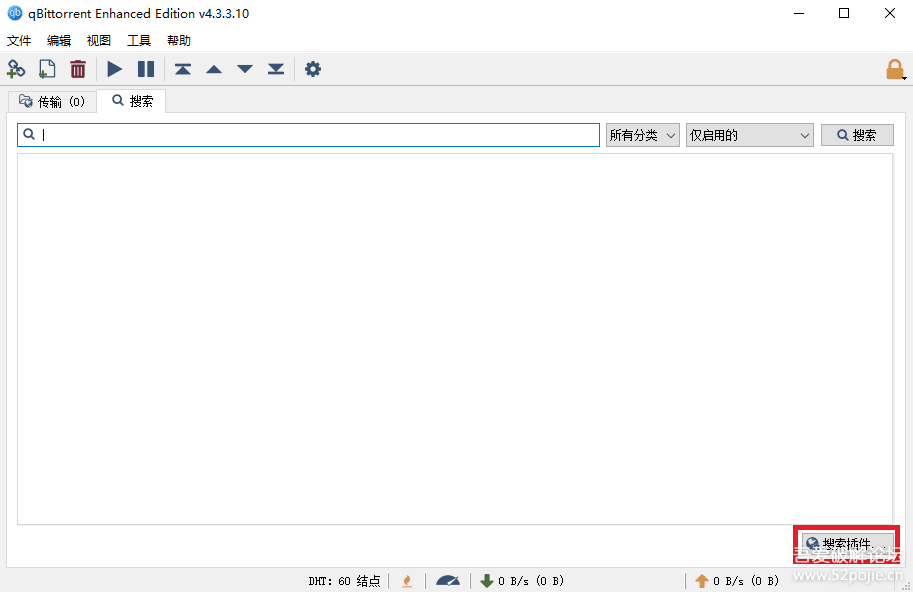
Task: Click the download speed 0 B/s indicator
Action: click(522, 581)
